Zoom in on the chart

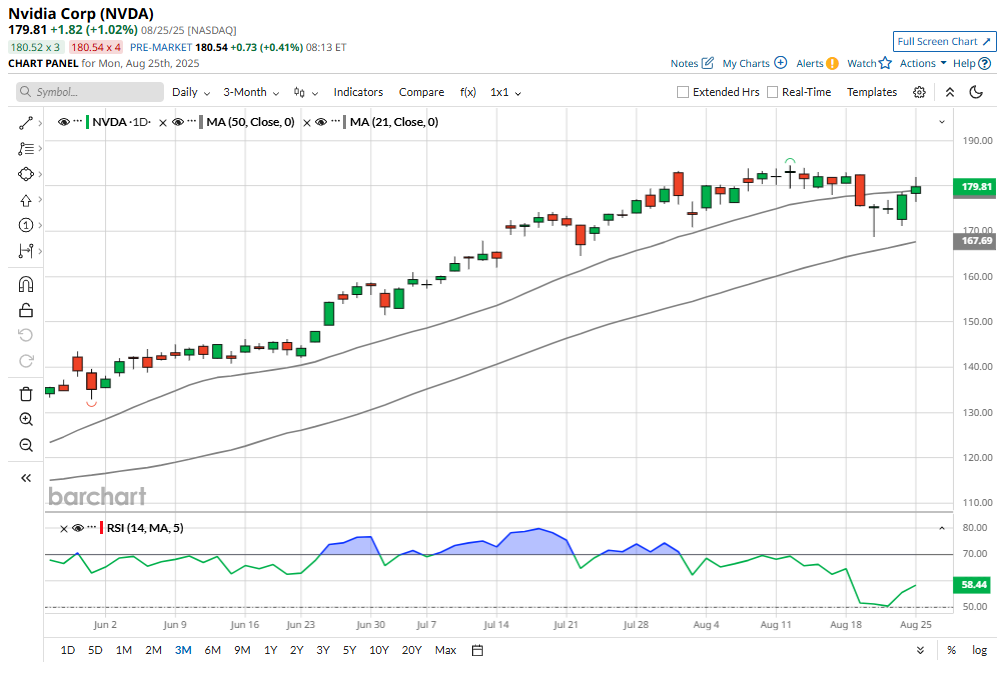click(26, 419)
